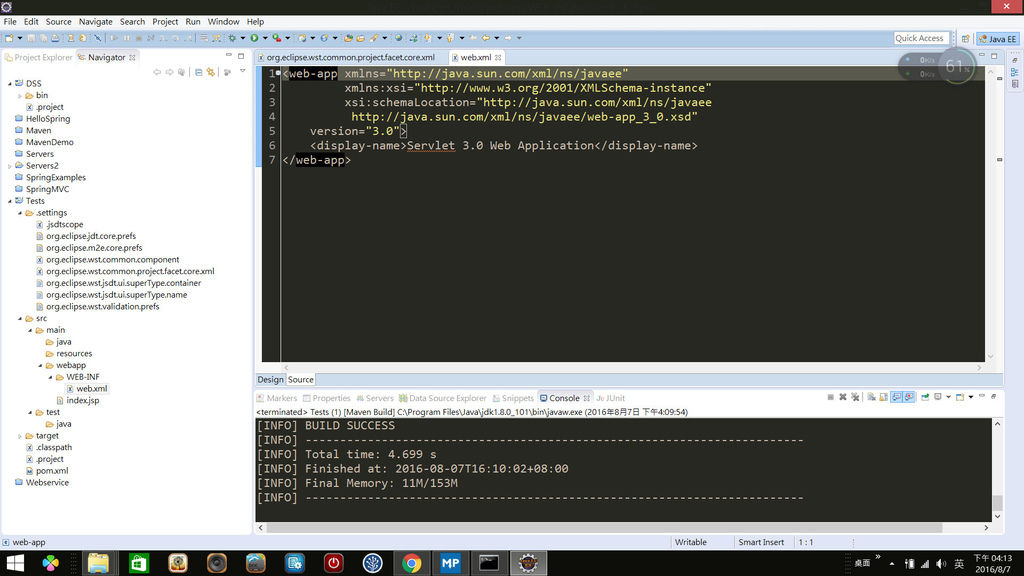Click the Collapse All icon in Navigator
Image resolution: width=1024 pixels, height=576 pixels.
pyautogui.click(x=199, y=72)
